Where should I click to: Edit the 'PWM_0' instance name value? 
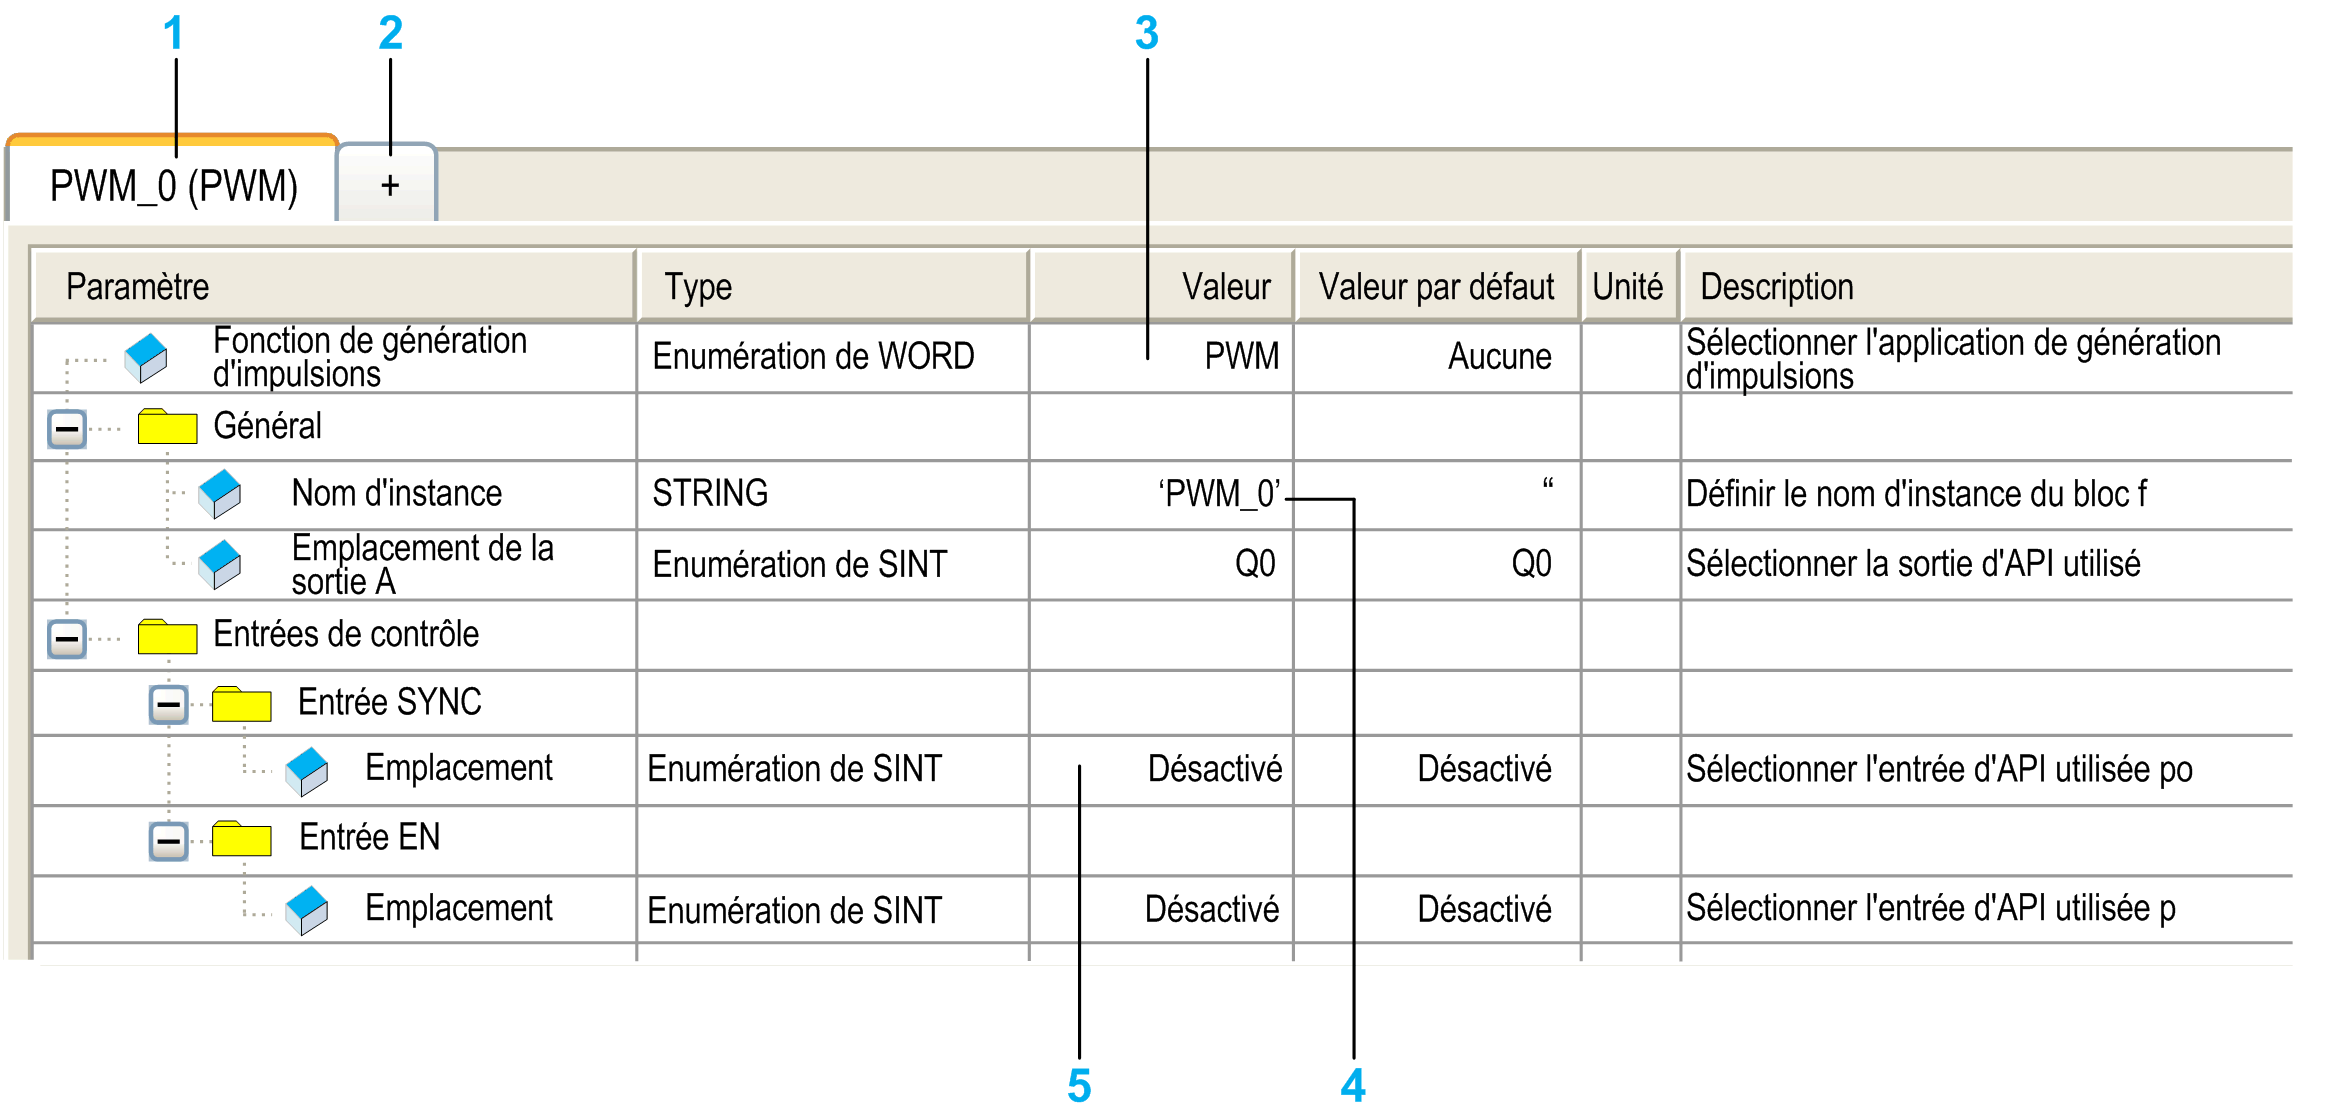(1161, 494)
